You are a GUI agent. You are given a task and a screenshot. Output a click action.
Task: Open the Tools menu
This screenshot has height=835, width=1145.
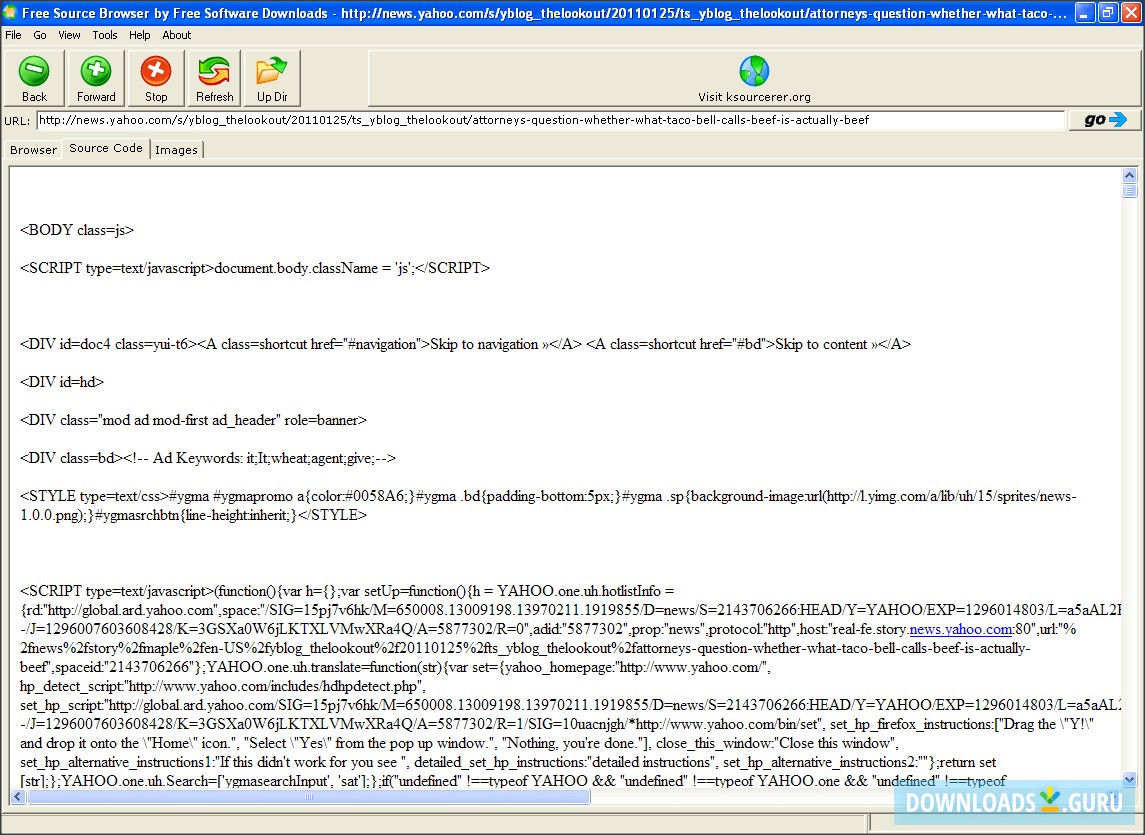104,34
